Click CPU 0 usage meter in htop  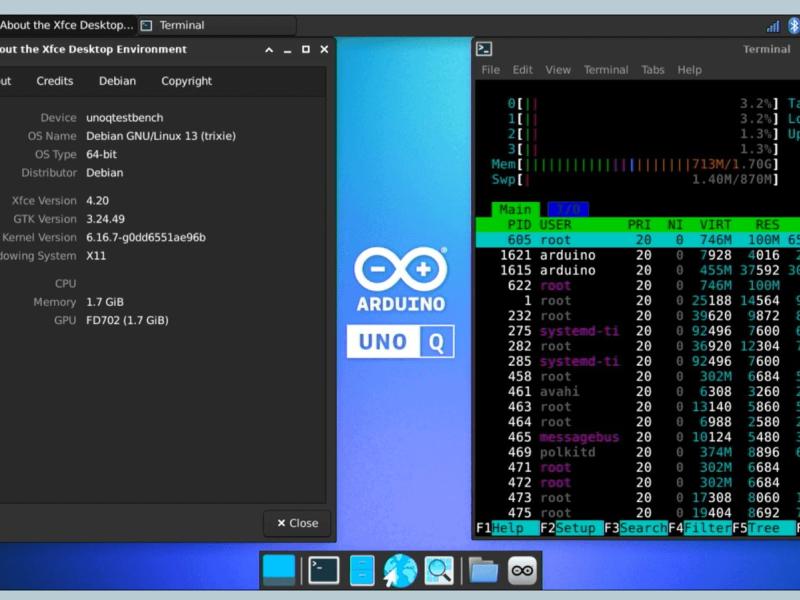[x=643, y=104]
